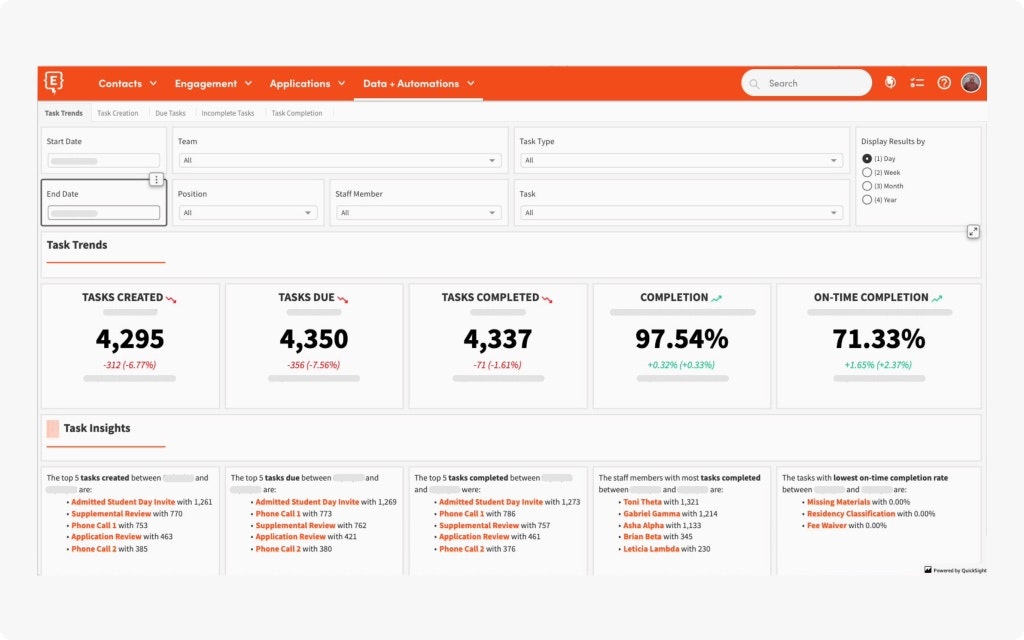Click the expand icon above Task Trends

pos(973,232)
